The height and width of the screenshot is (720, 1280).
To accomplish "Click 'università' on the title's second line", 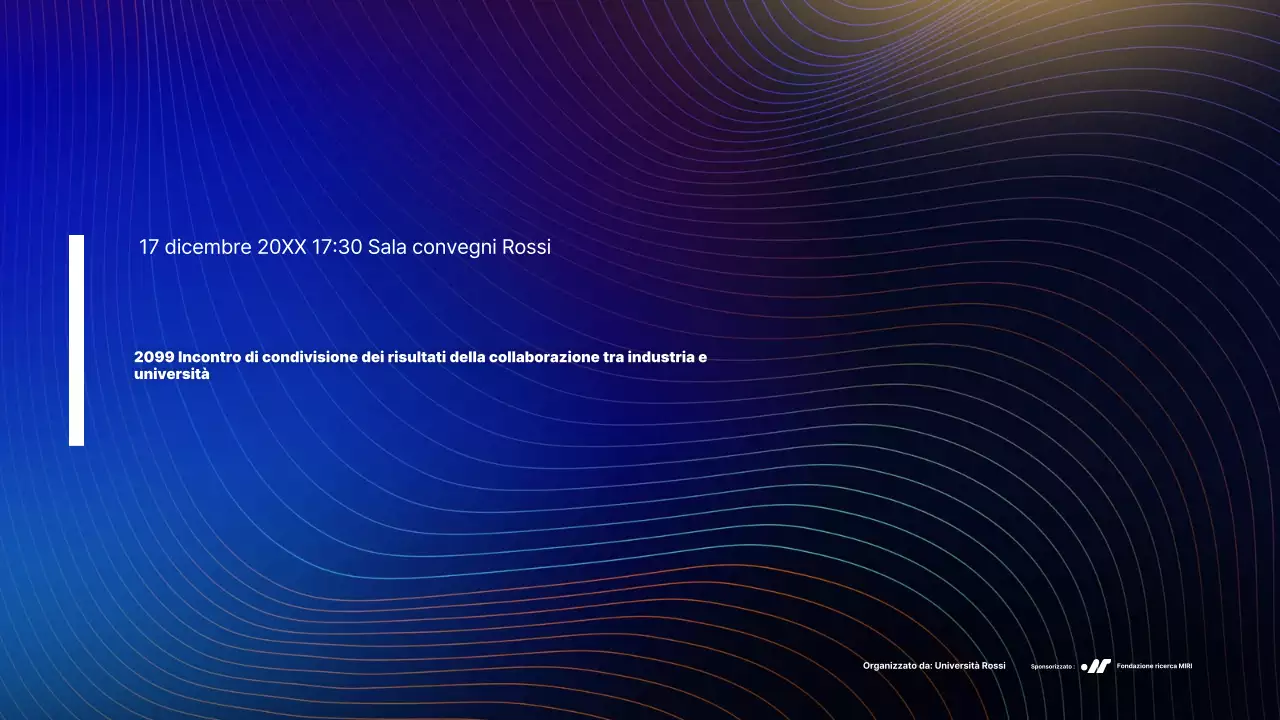I will click(x=172, y=375).
